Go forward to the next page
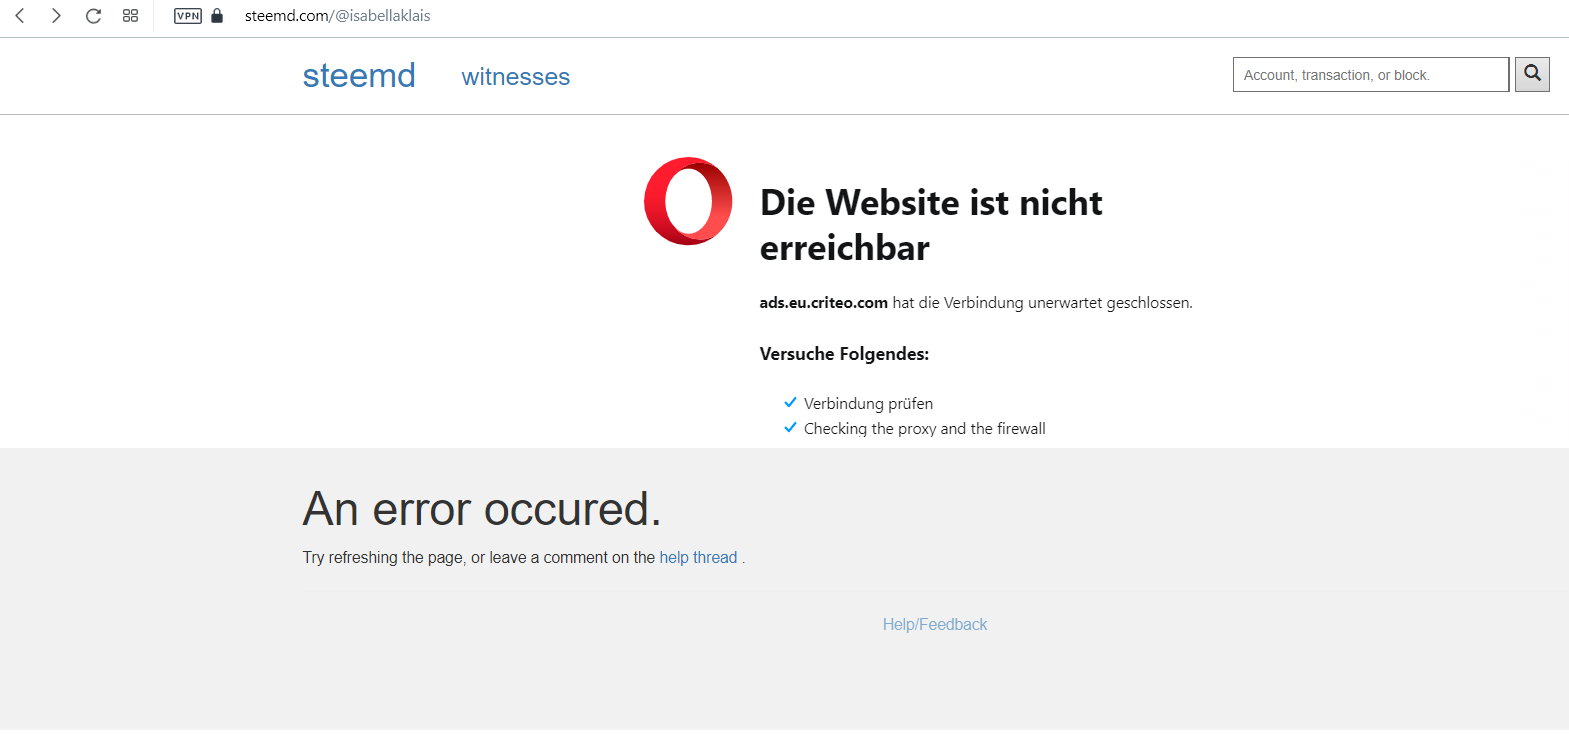 (56, 16)
